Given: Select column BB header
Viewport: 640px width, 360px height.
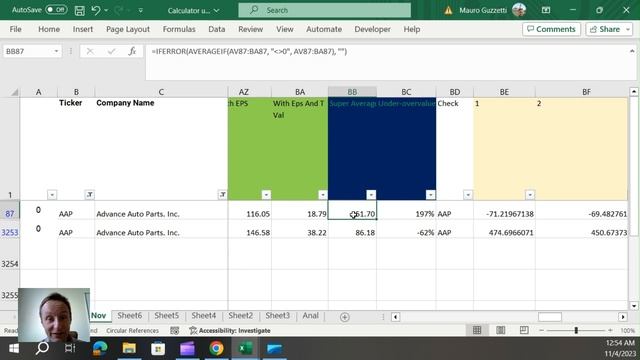Looking at the screenshot, I should tap(352, 92).
